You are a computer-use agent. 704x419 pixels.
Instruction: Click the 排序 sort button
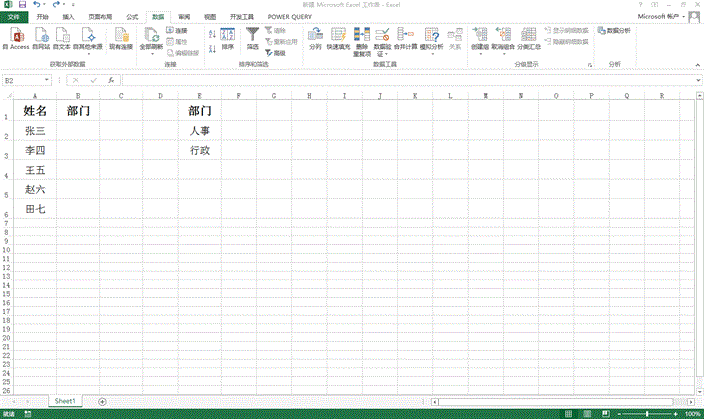(227, 38)
